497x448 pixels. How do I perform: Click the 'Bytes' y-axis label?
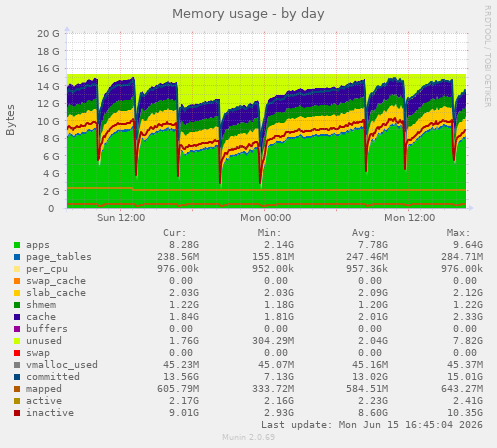point(10,120)
